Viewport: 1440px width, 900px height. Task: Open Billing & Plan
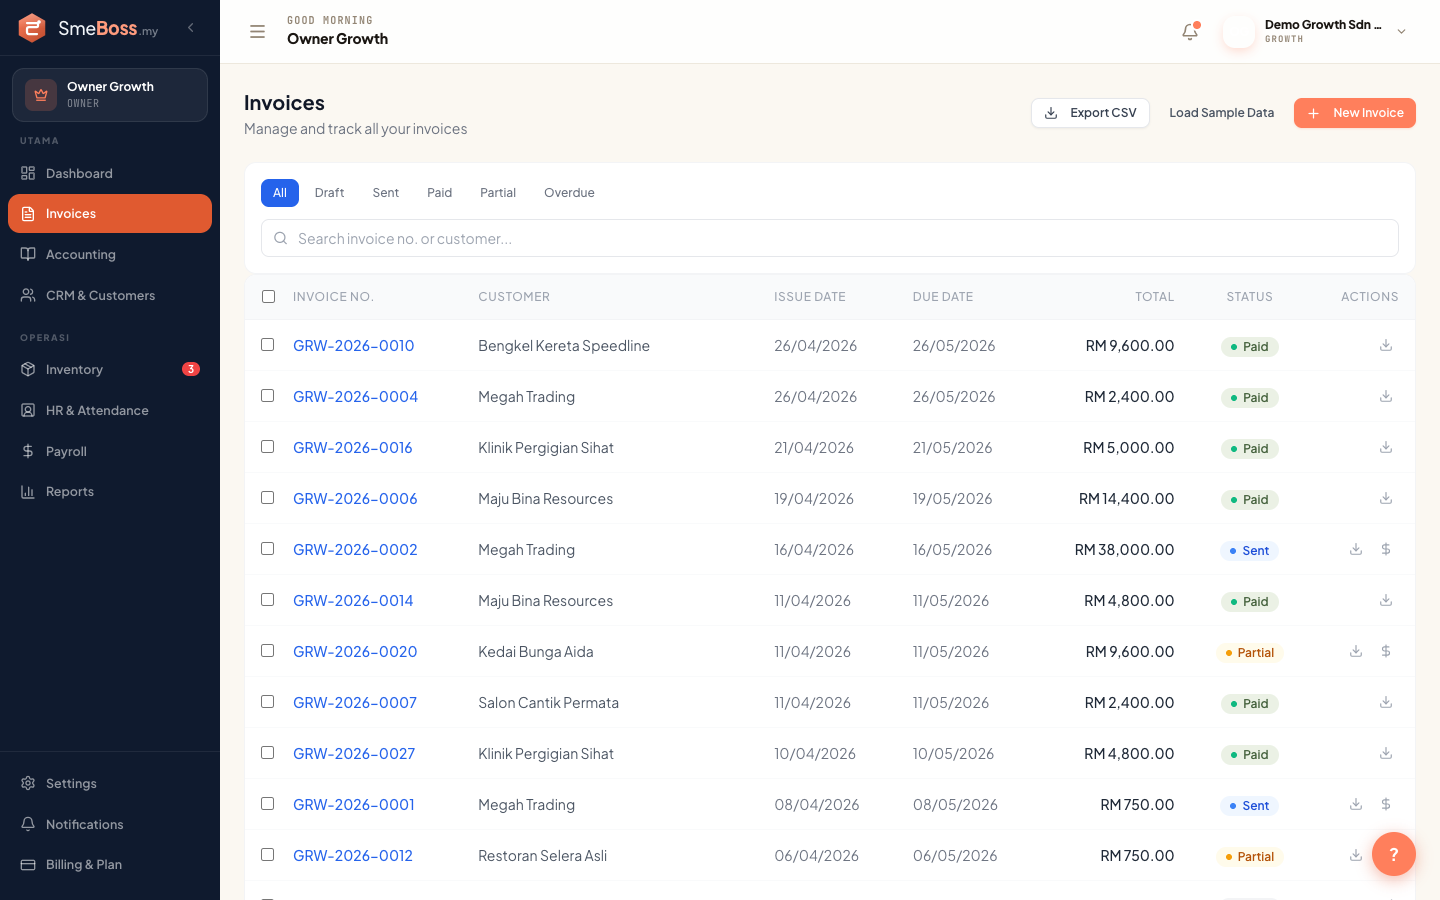click(x=110, y=864)
